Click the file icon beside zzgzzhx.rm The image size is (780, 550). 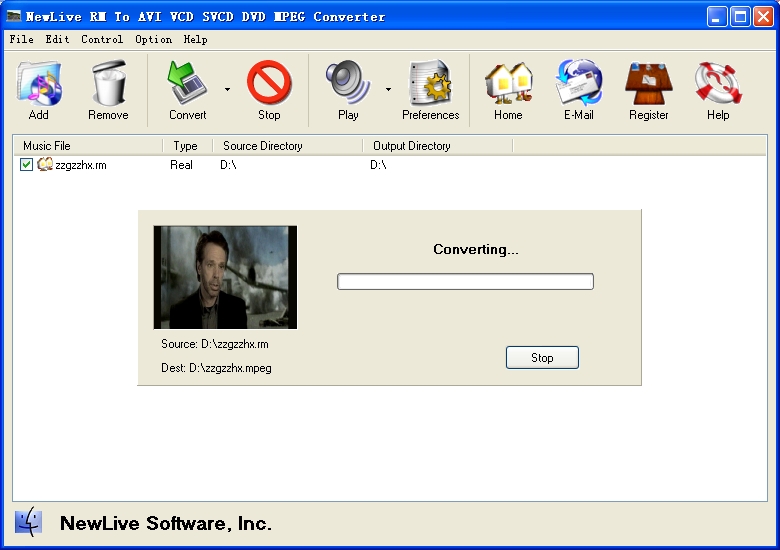45,164
